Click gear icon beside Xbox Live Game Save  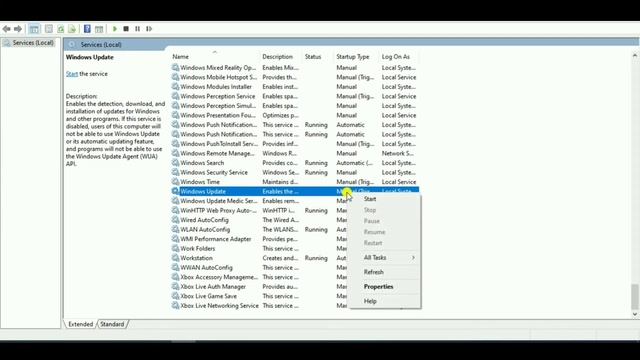point(175,296)
